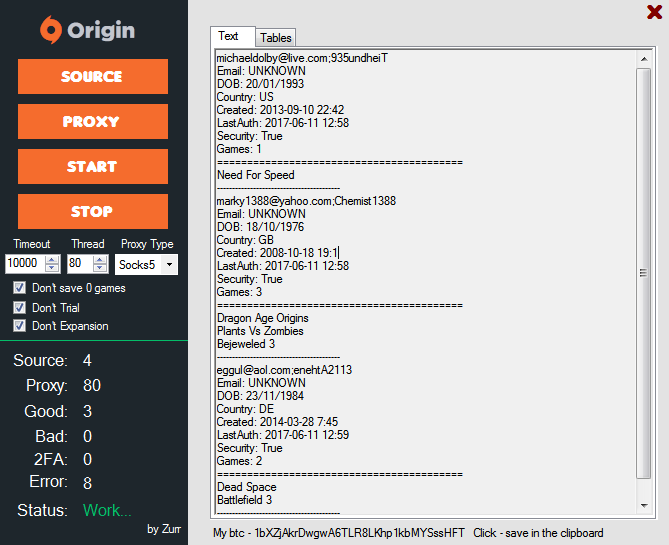
Task: Close the window with the red X
Action: 654,12
